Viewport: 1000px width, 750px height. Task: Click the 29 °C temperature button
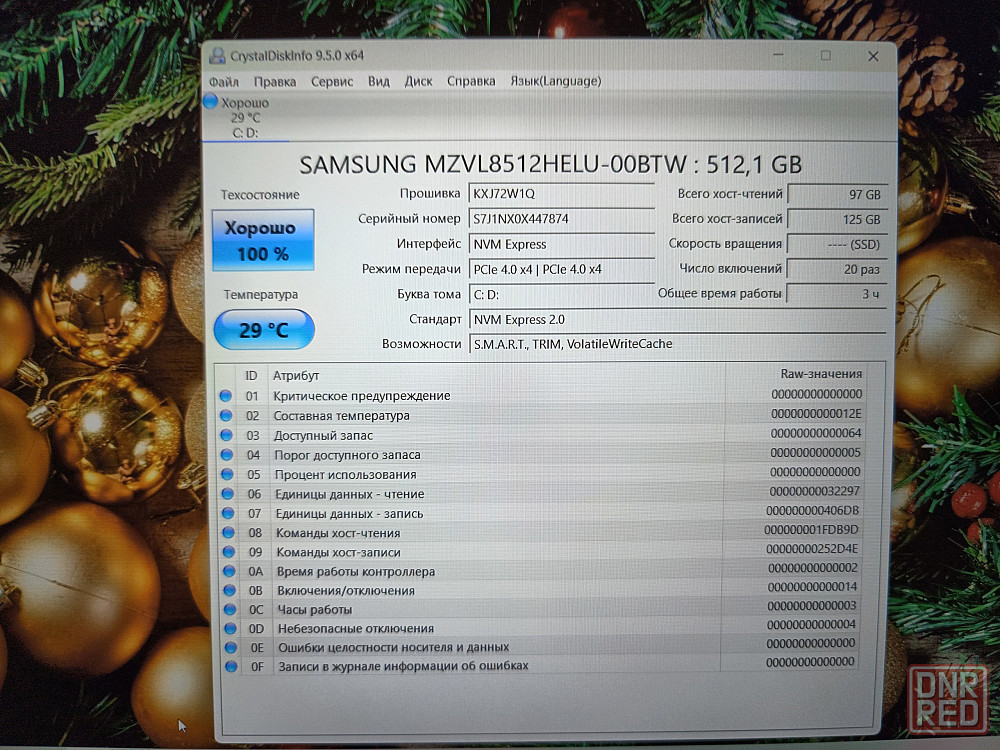(x=264, y=330)
